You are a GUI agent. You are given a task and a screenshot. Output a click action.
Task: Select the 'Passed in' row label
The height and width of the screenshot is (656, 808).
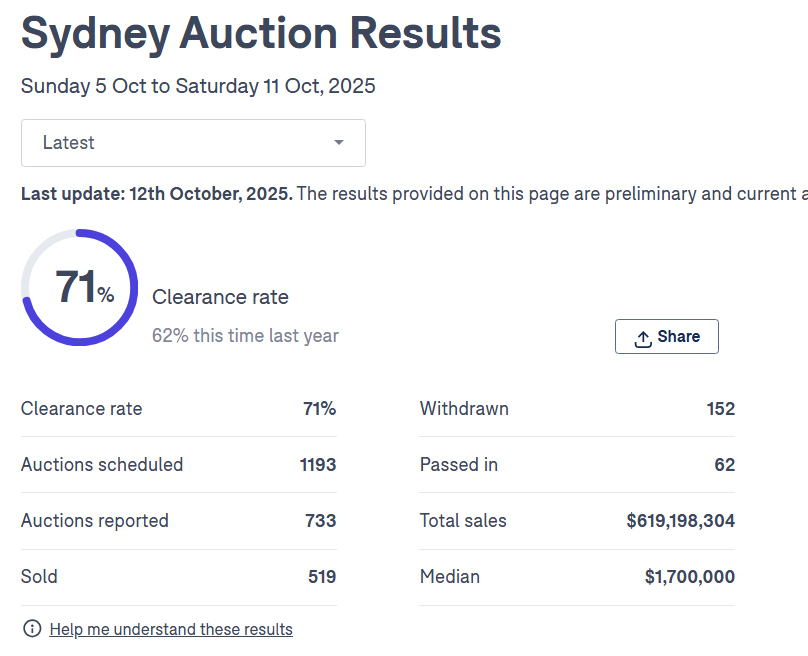tap(459, 465)
